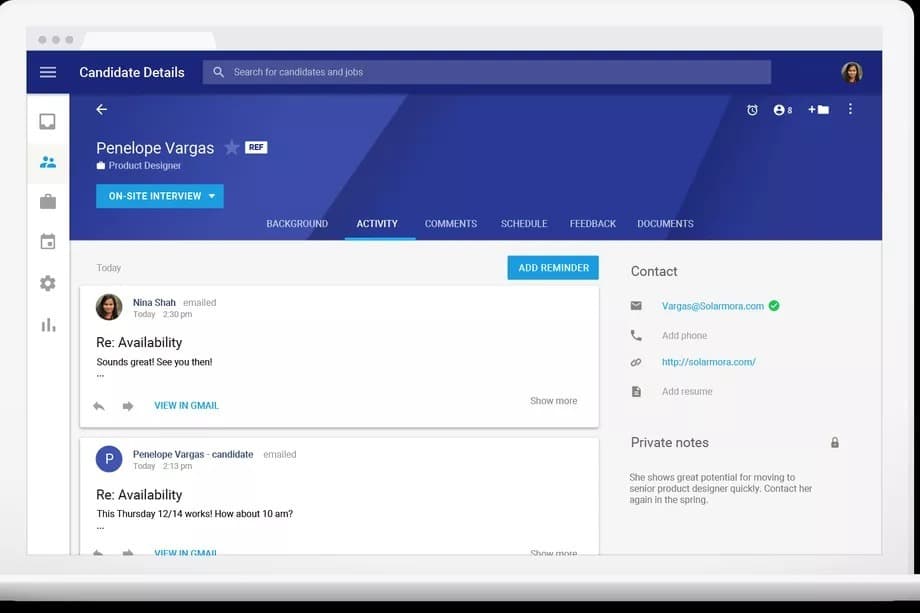Expand Nina Shah's email with Show more

553,401
